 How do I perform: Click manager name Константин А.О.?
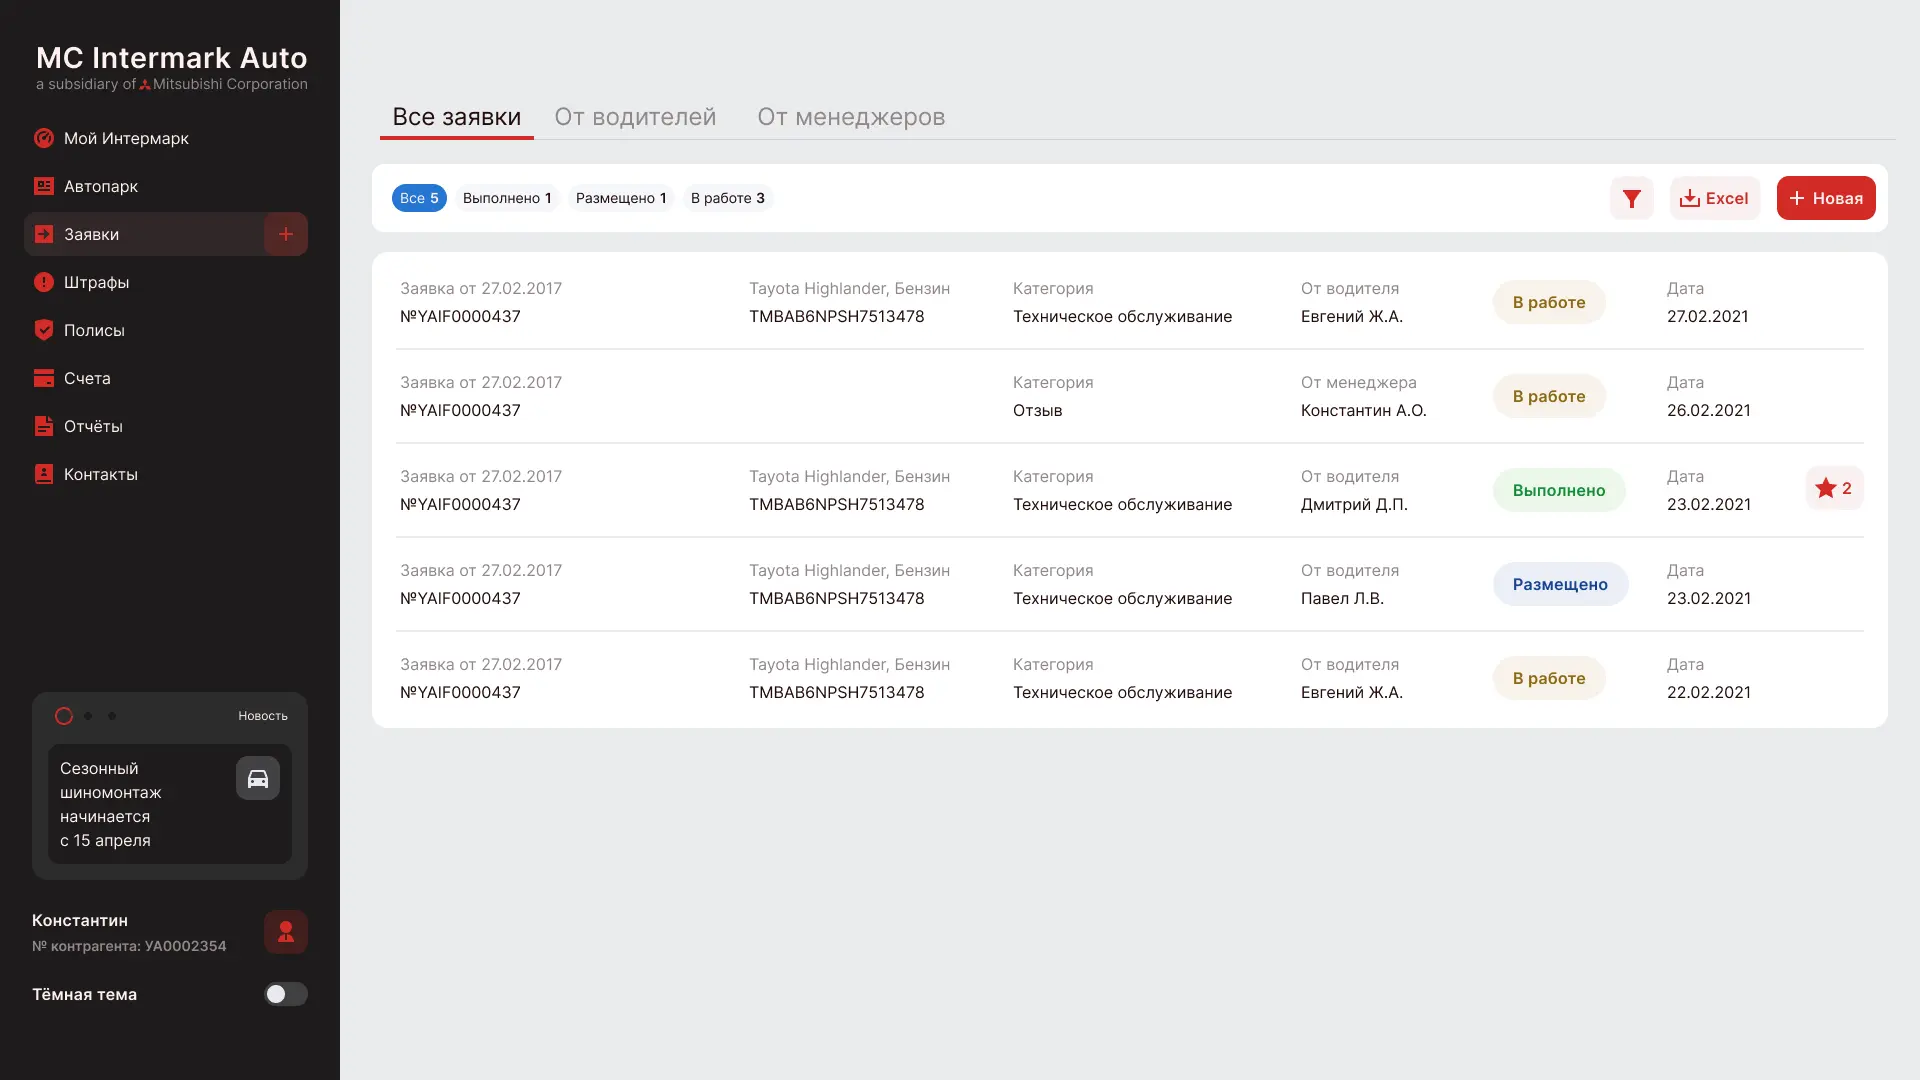[1363, 410]
